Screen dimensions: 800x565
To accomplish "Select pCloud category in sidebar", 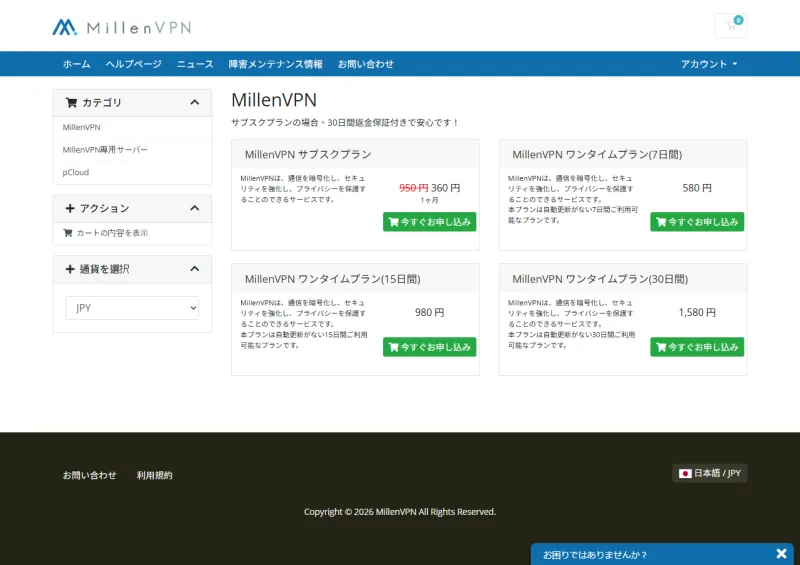I will (x=132, y=173).
